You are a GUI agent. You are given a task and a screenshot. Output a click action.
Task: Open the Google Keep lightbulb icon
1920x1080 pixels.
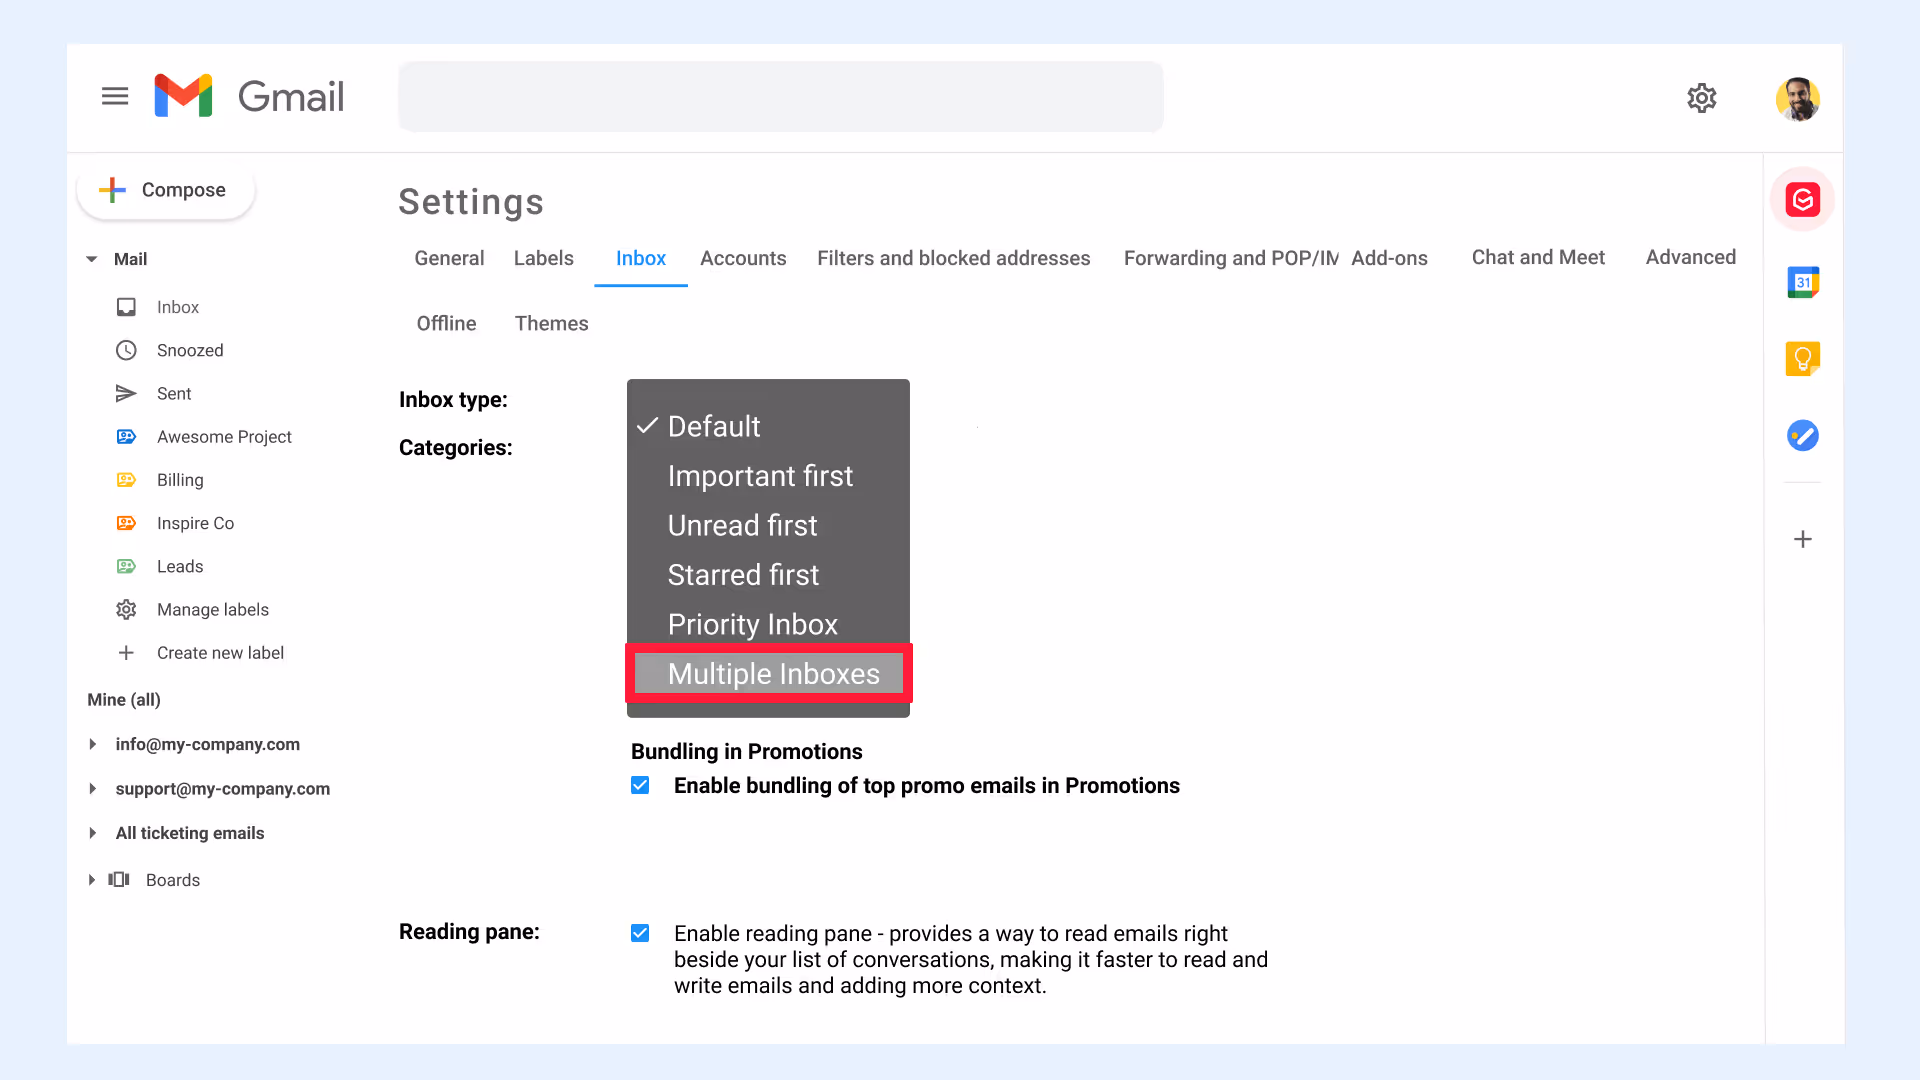point(1802,358)
